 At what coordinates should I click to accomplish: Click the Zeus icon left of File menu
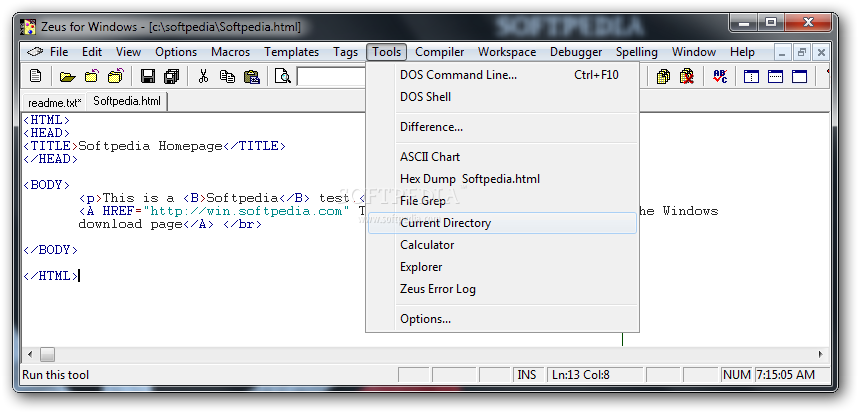[35, 52]
